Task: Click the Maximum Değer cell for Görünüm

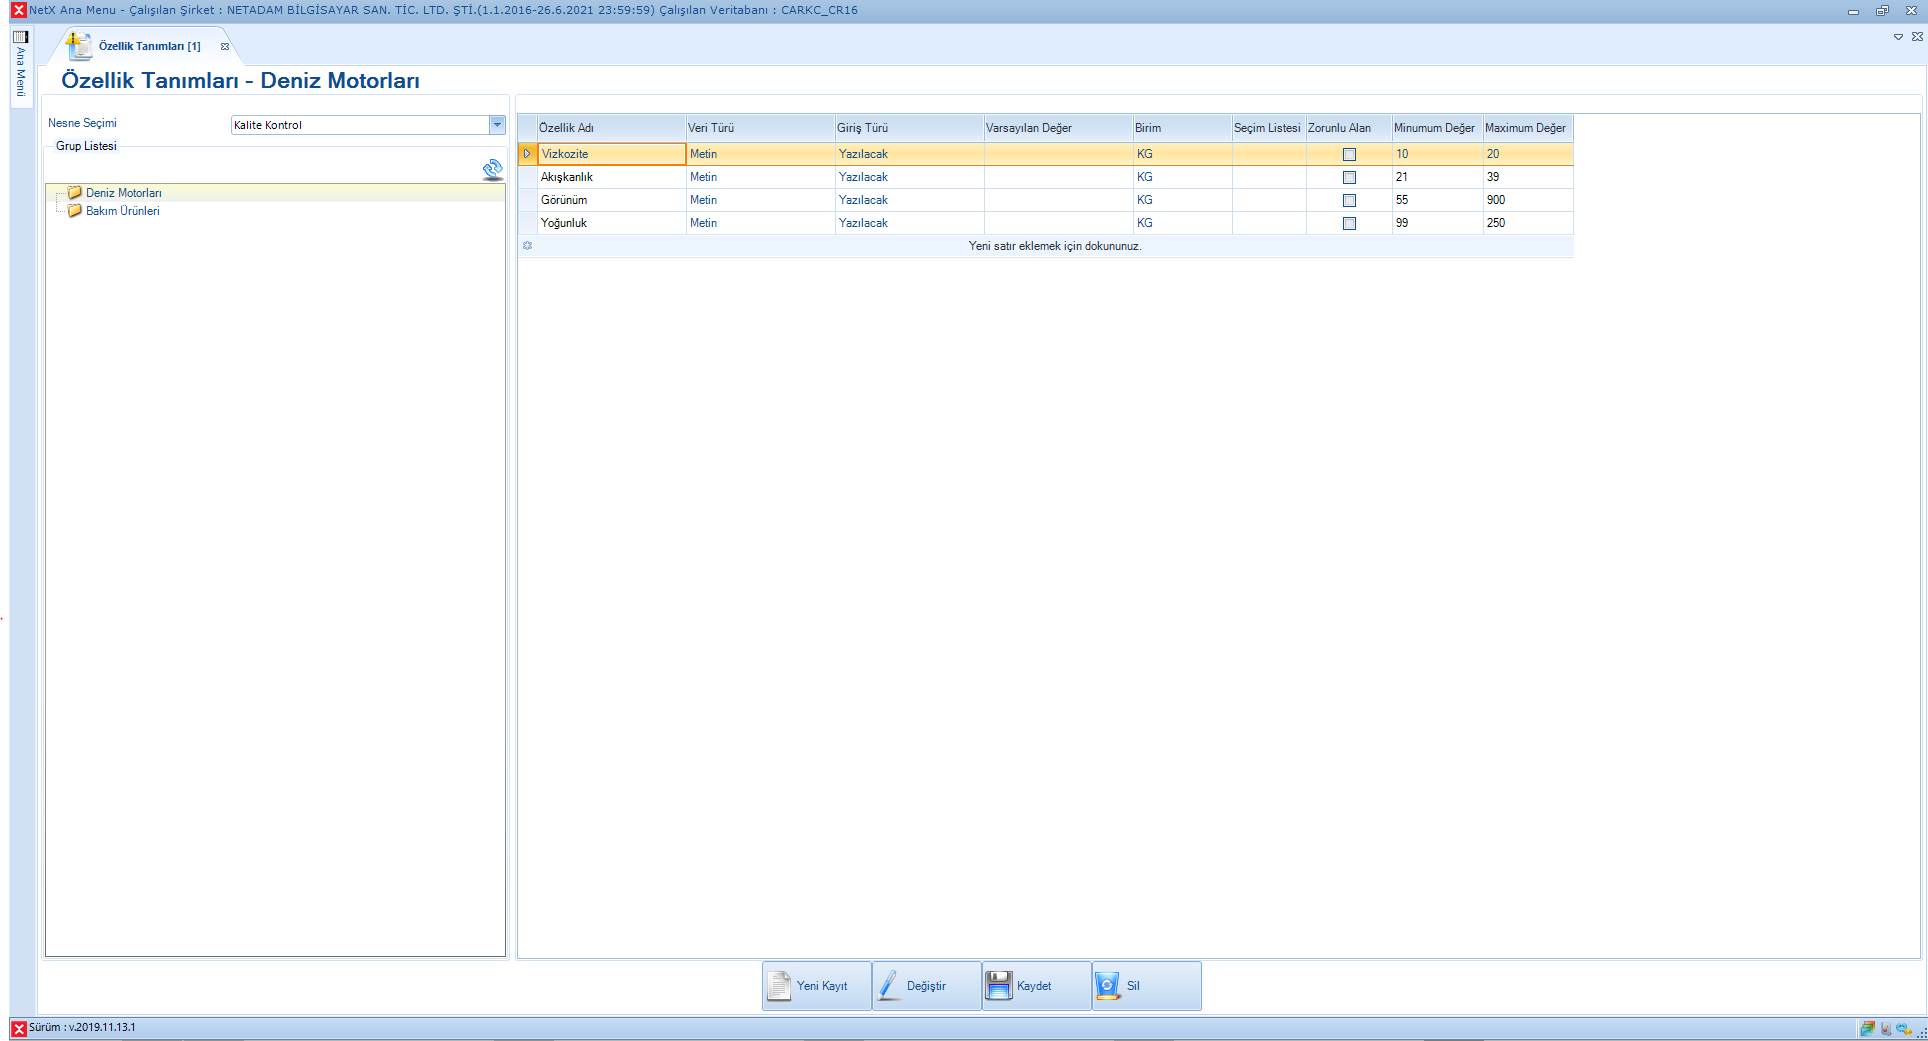Action: 1527,200
